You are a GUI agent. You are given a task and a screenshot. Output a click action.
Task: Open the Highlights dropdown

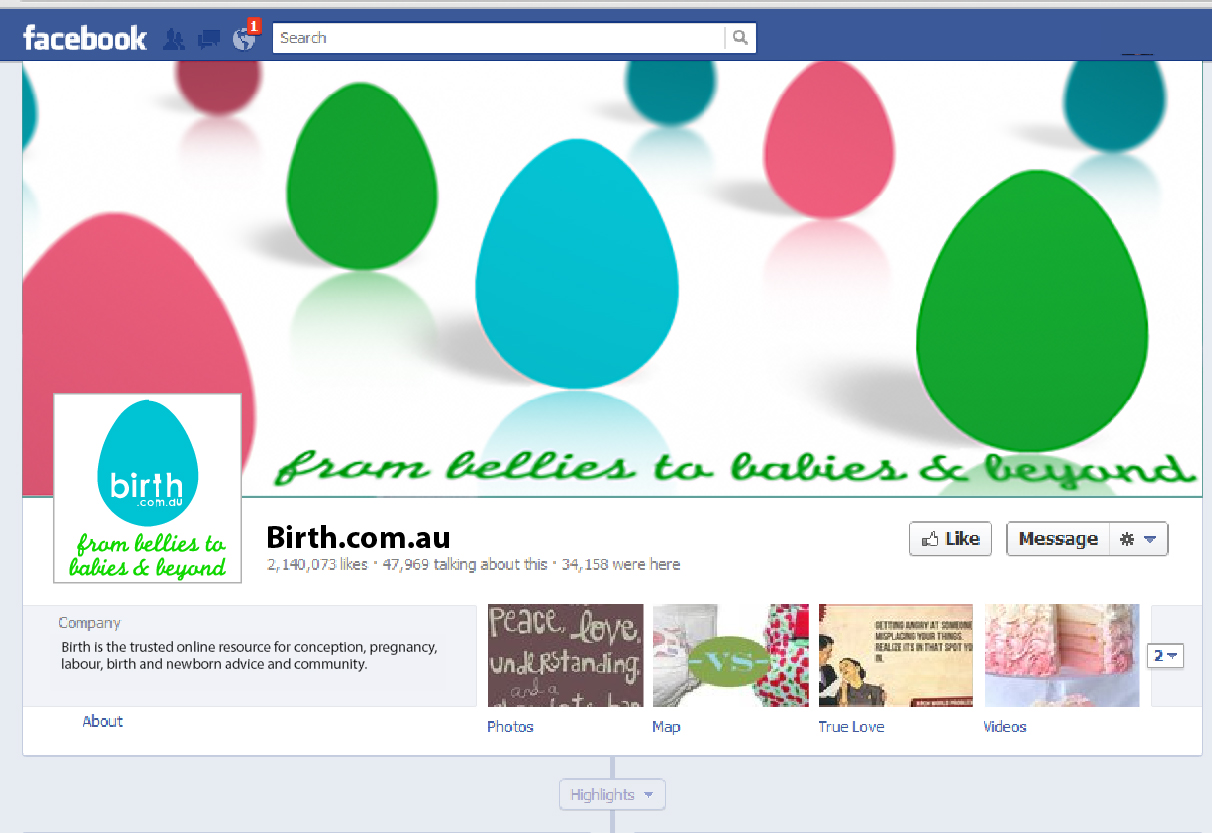point(612,795)
